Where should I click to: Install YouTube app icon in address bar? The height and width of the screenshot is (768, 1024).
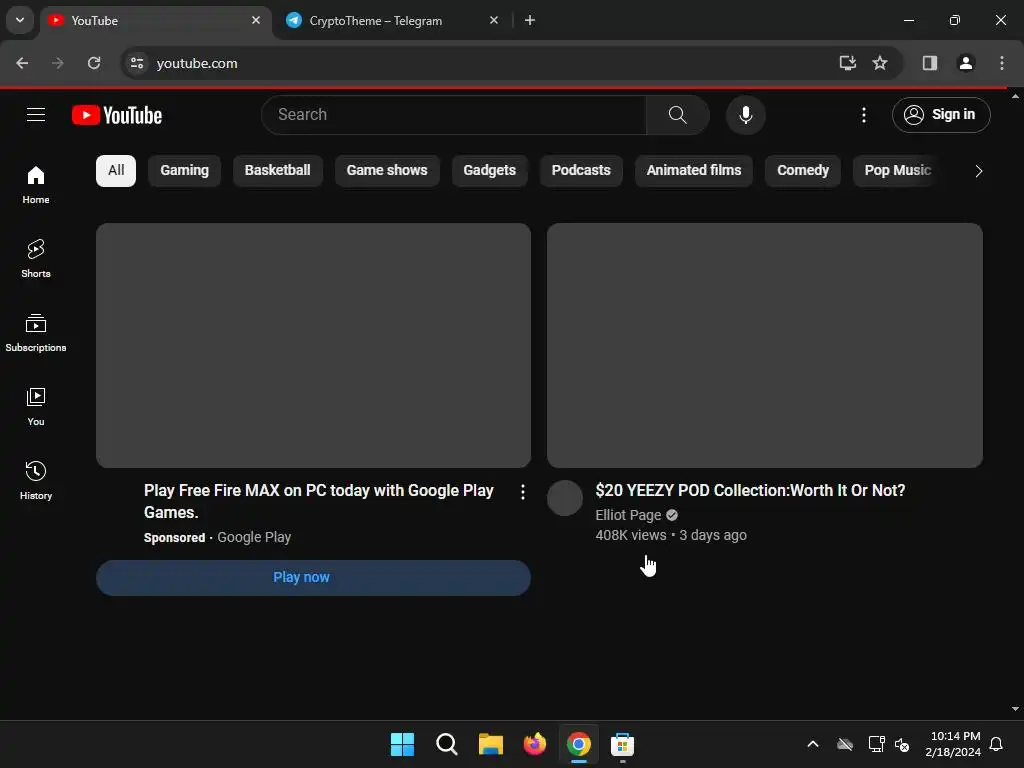847,63
